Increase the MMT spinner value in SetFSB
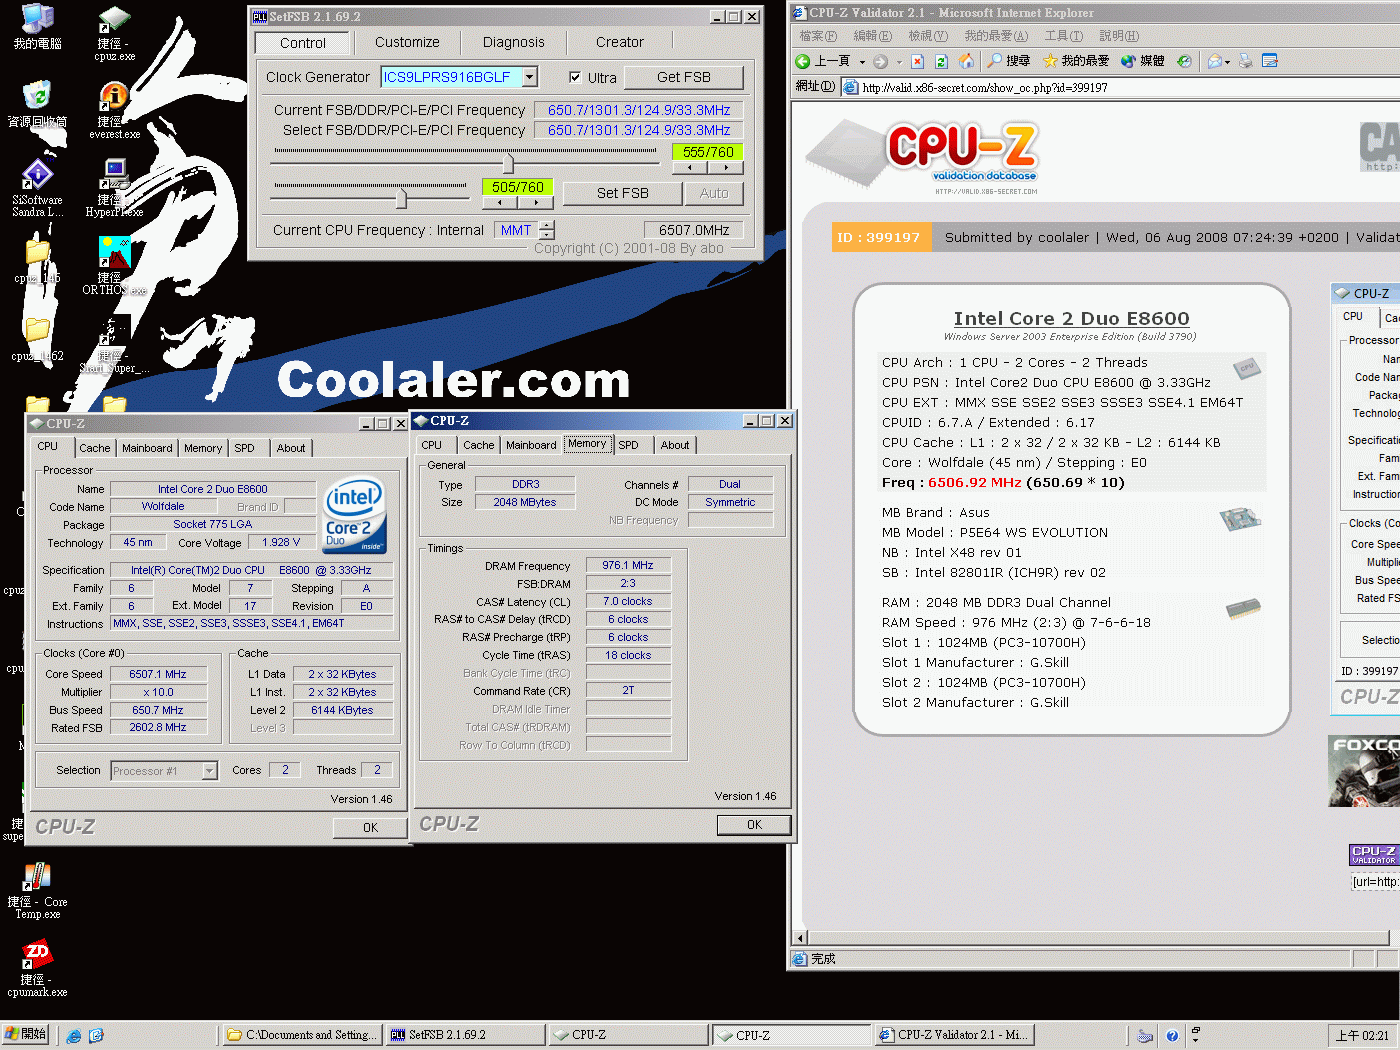 [x=547, y=225]
